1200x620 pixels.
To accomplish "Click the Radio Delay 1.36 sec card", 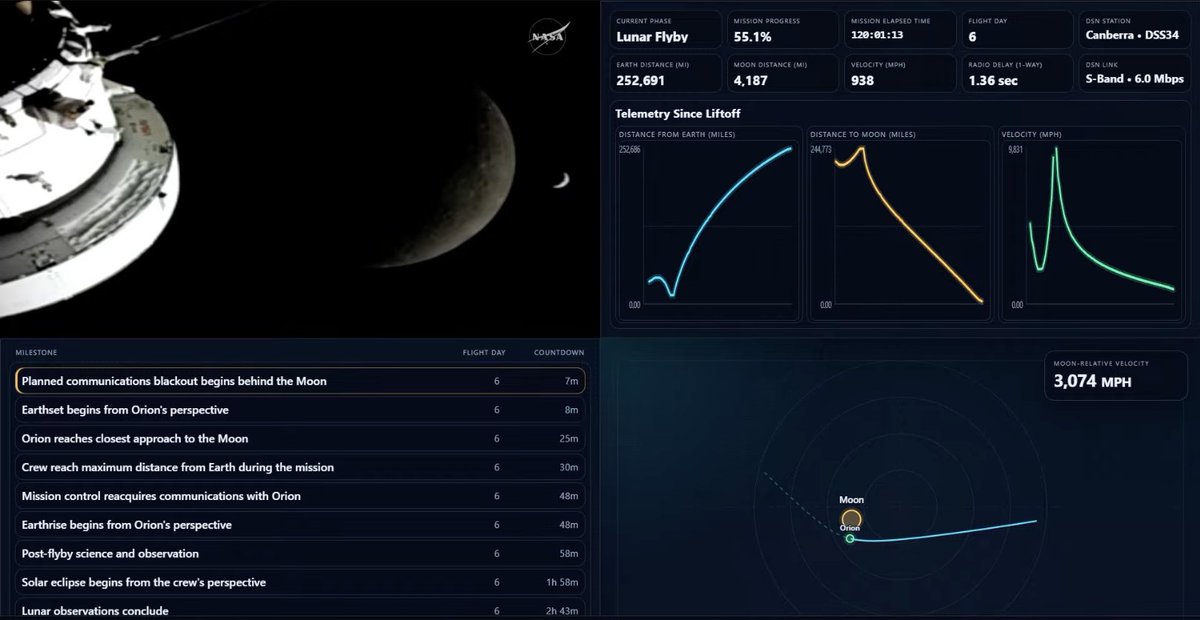I will pyautogui.click(x=1016, y=74).
